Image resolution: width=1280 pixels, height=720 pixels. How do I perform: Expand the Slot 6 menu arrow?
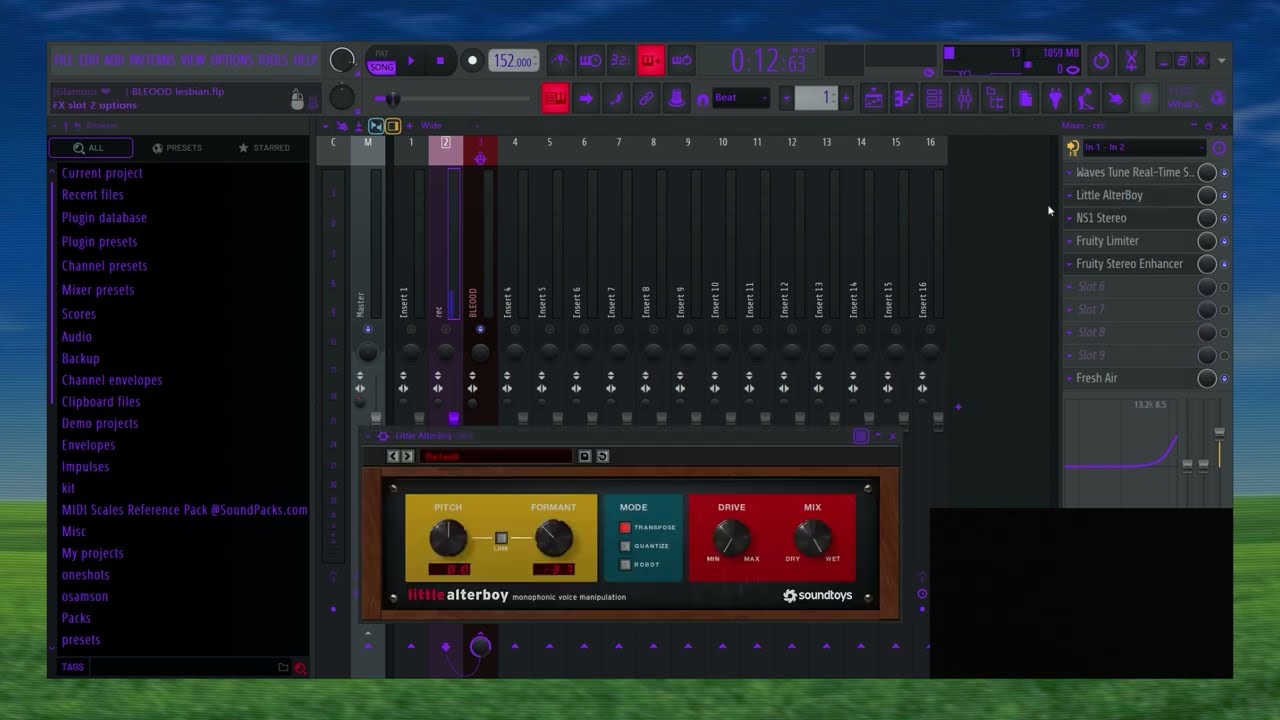click(x=1069, y=287)
